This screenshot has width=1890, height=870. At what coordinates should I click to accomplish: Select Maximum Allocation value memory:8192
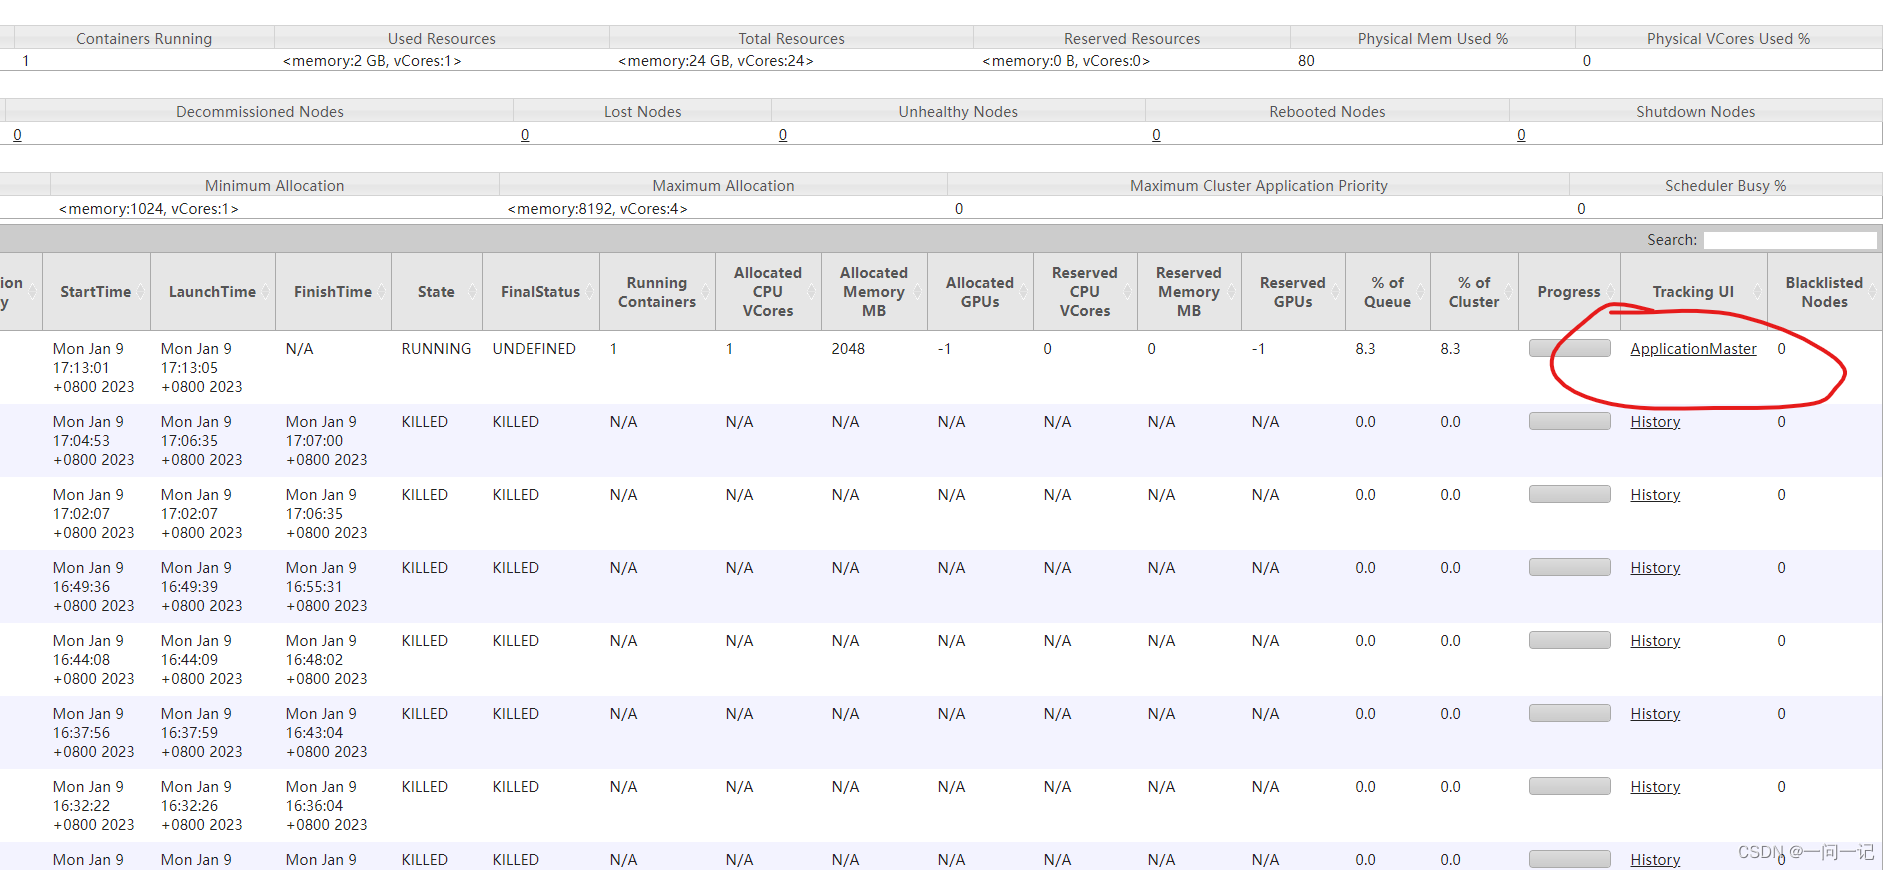click(598, 209)
